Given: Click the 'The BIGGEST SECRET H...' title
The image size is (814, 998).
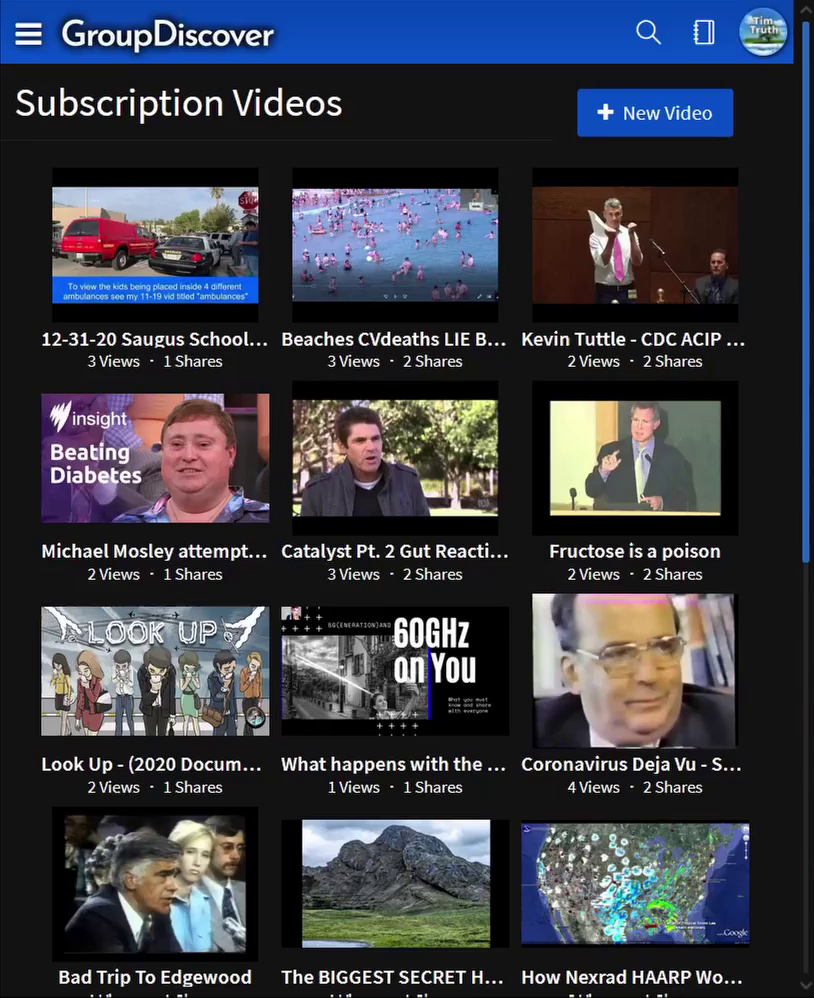Looking at the screenshot, I should click(x=393, y=977).
